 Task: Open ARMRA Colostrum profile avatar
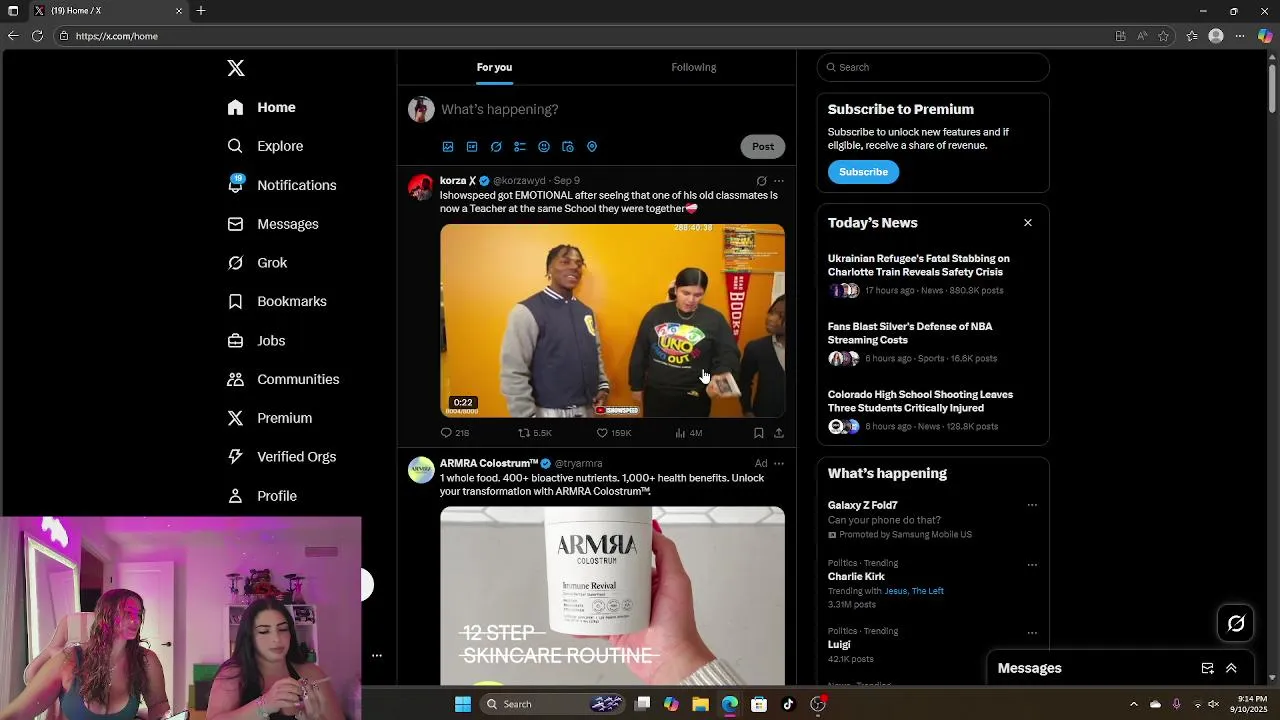click(421, 470)
